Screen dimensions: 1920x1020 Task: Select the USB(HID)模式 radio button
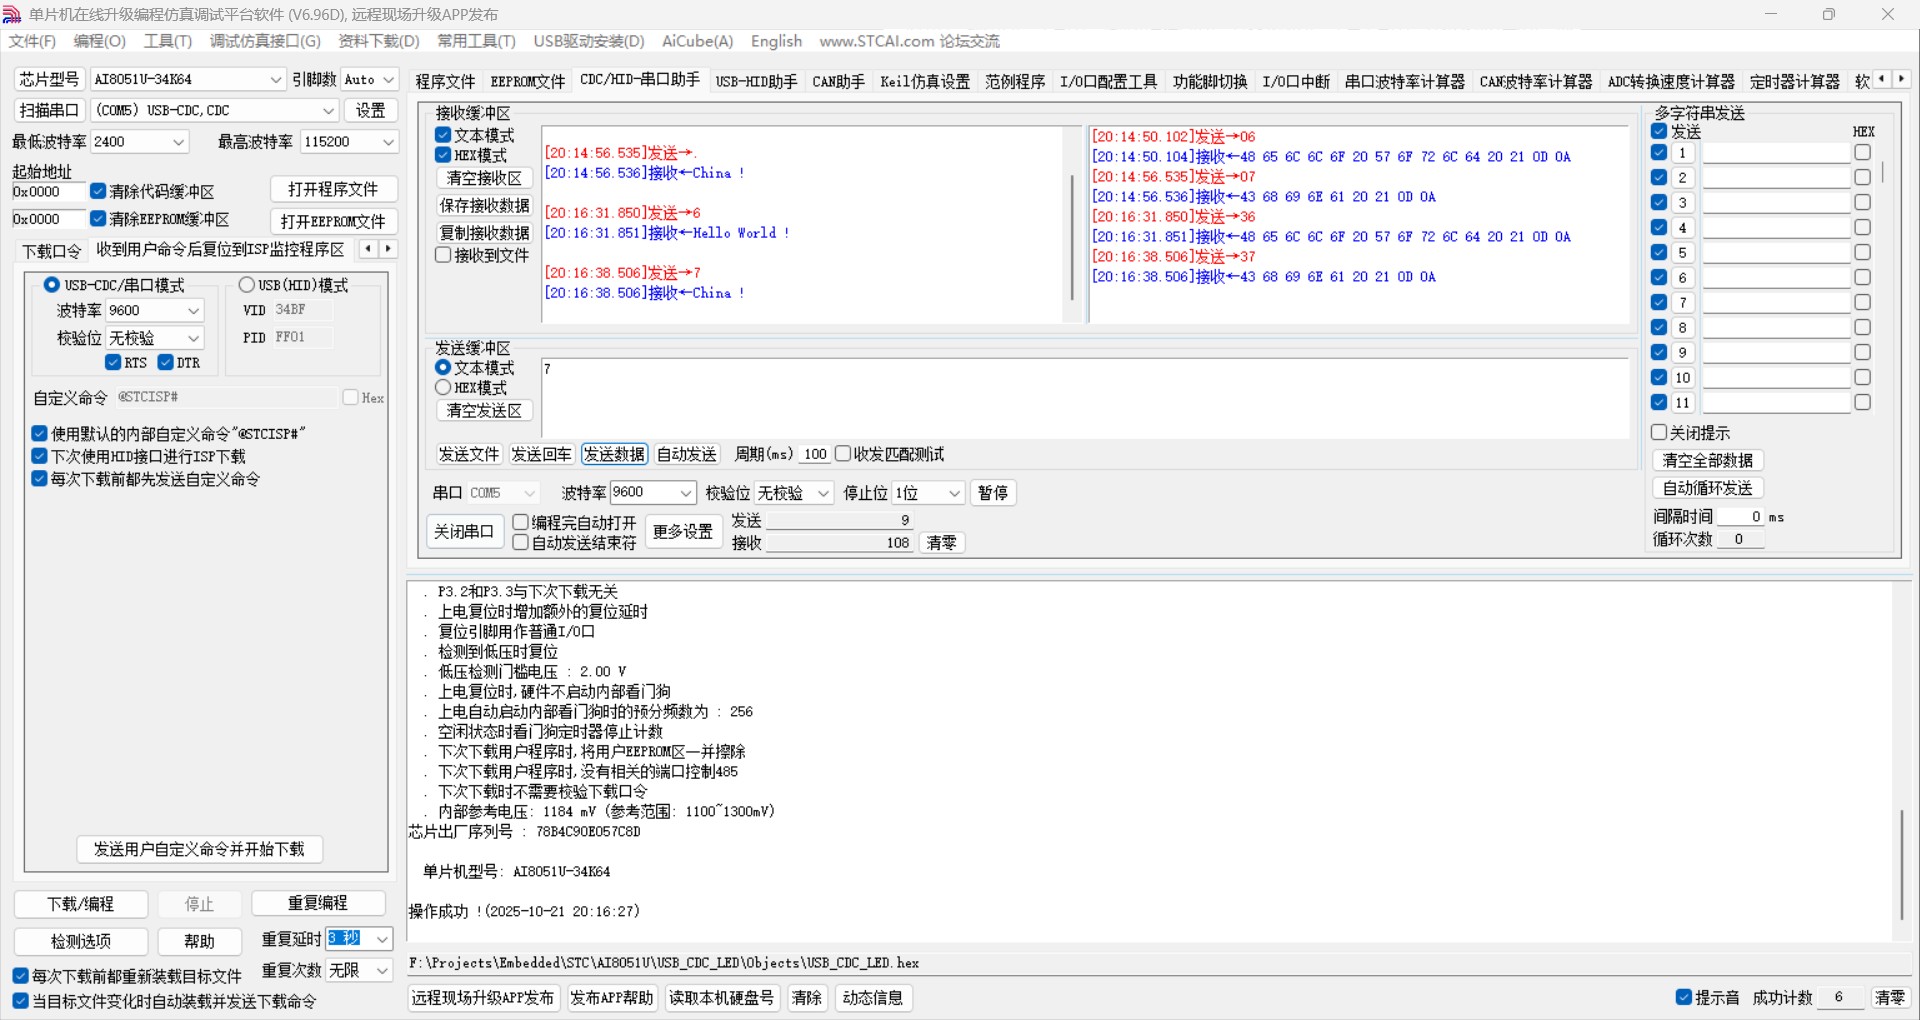(246, 285)
